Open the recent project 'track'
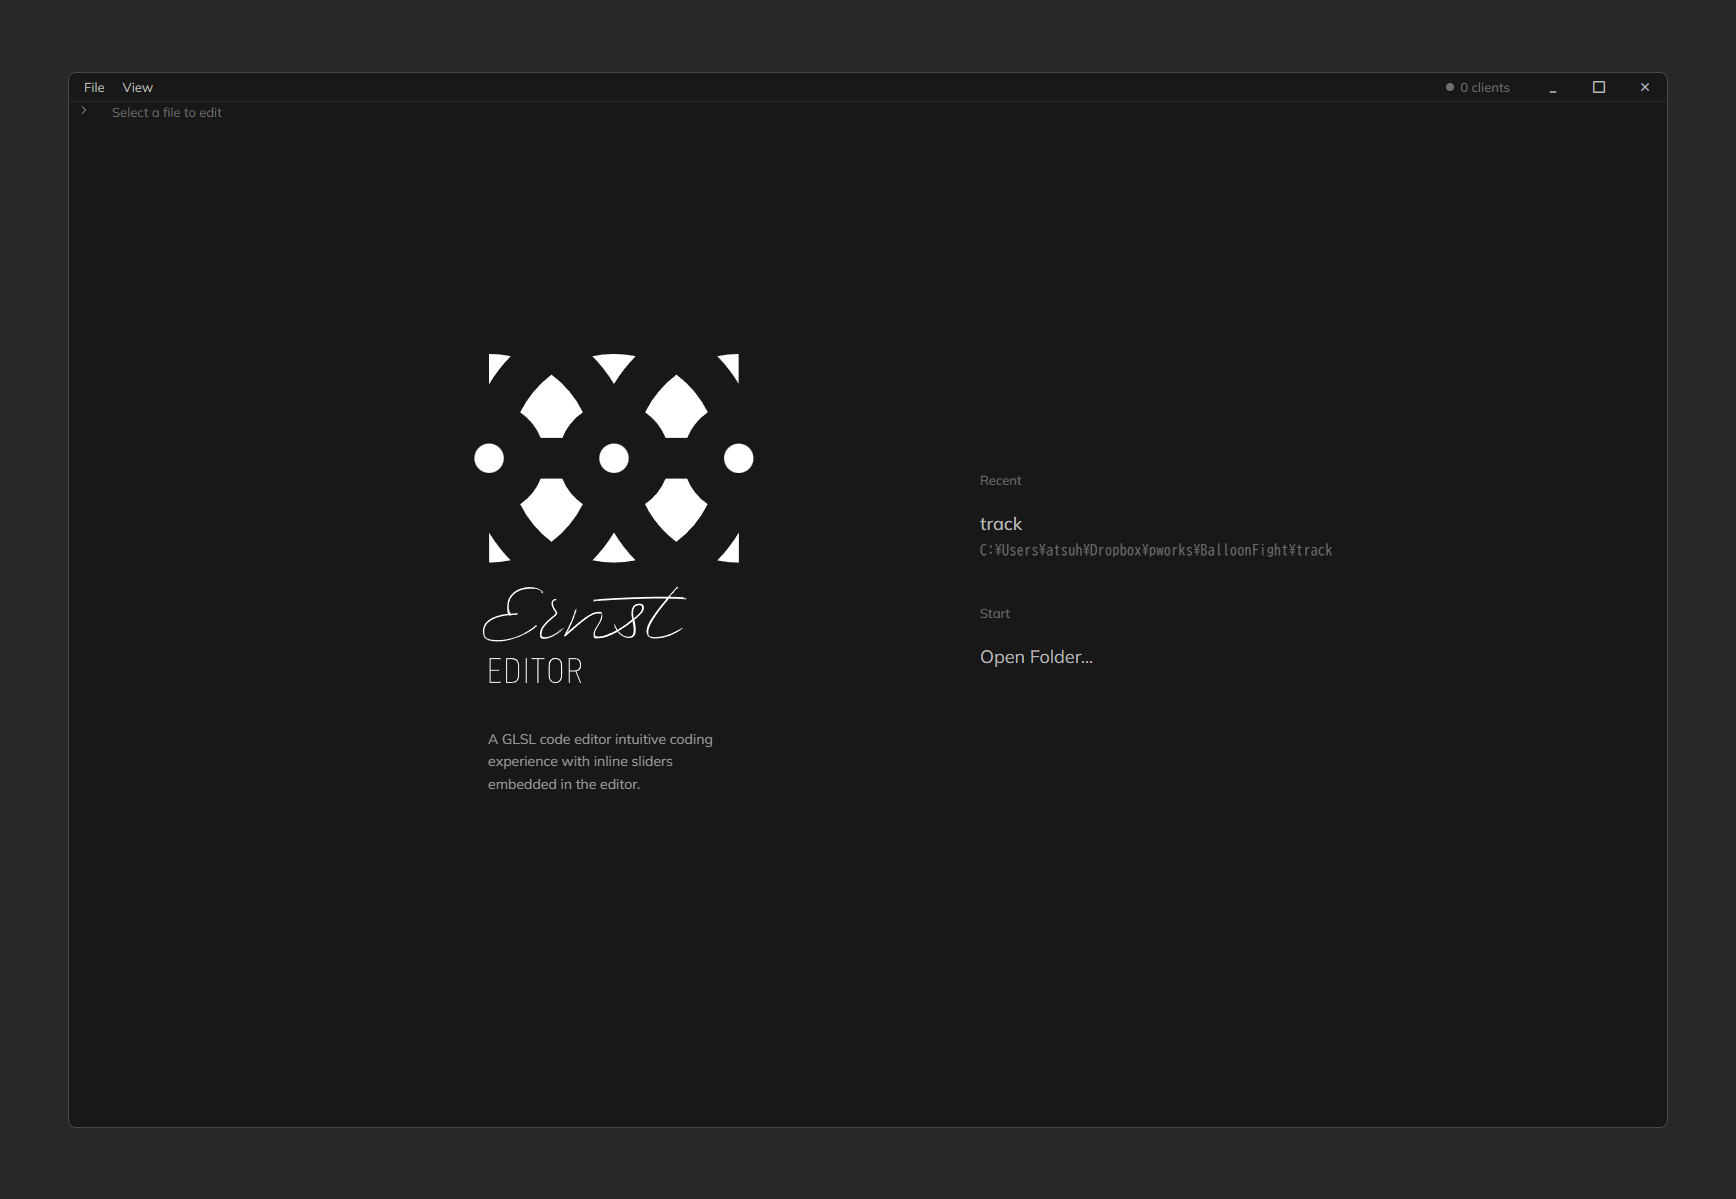1736x1199 pixels. point(1001,524)
